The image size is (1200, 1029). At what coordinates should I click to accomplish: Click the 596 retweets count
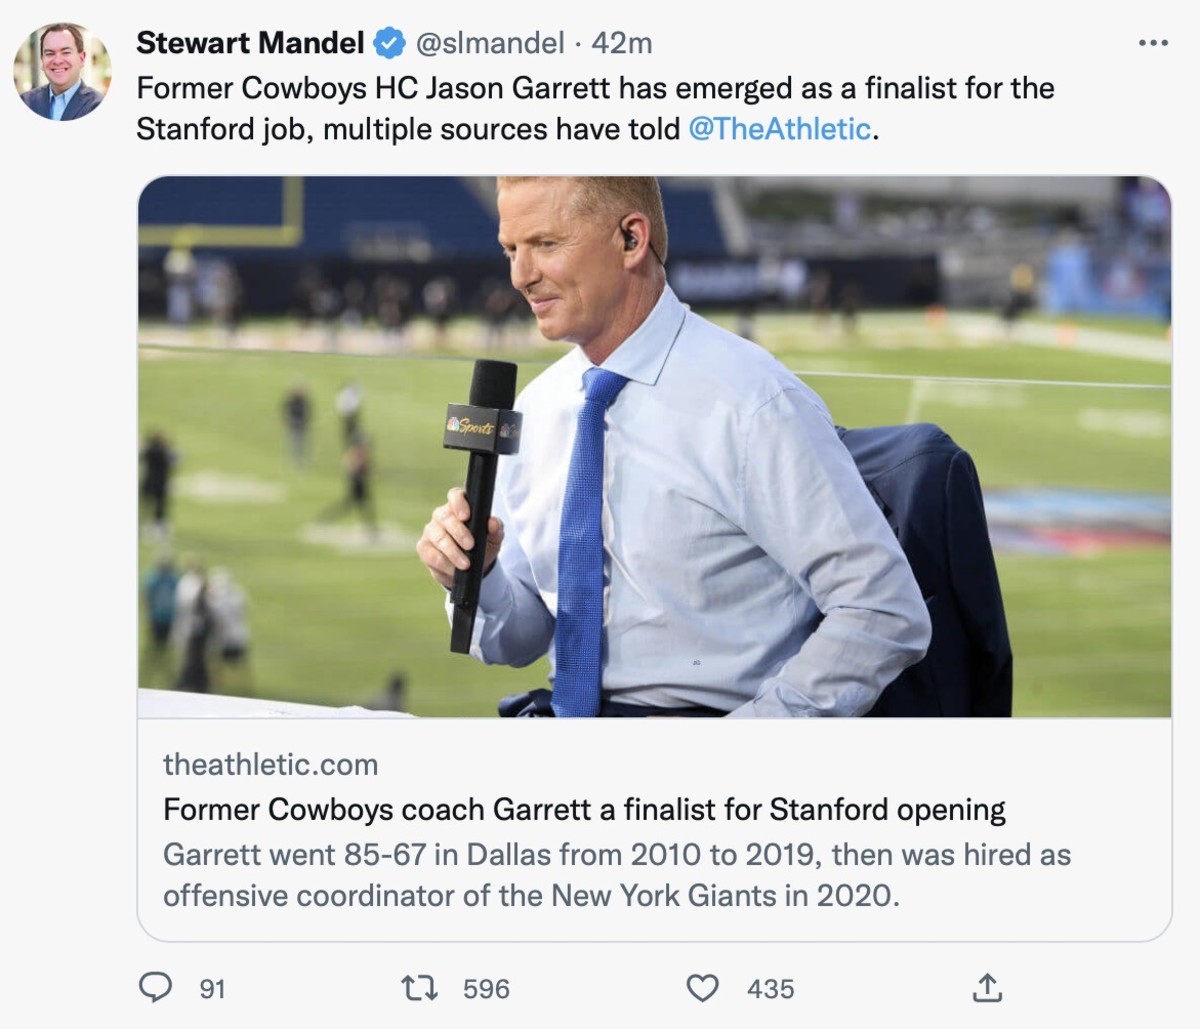(x=486, y=989)
